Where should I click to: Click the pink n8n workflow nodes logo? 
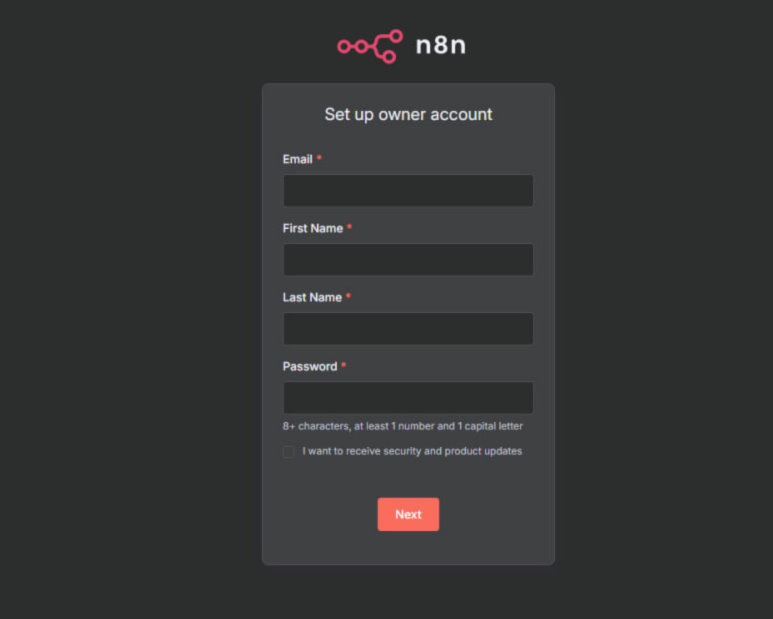pos(370,46)
